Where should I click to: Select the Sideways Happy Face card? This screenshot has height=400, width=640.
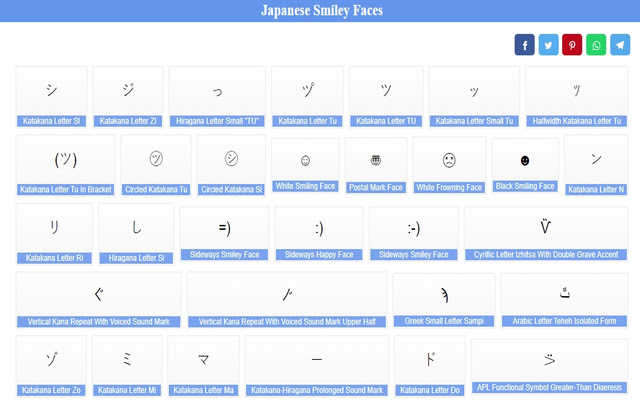pyautogui.click(x=319, y=229)
